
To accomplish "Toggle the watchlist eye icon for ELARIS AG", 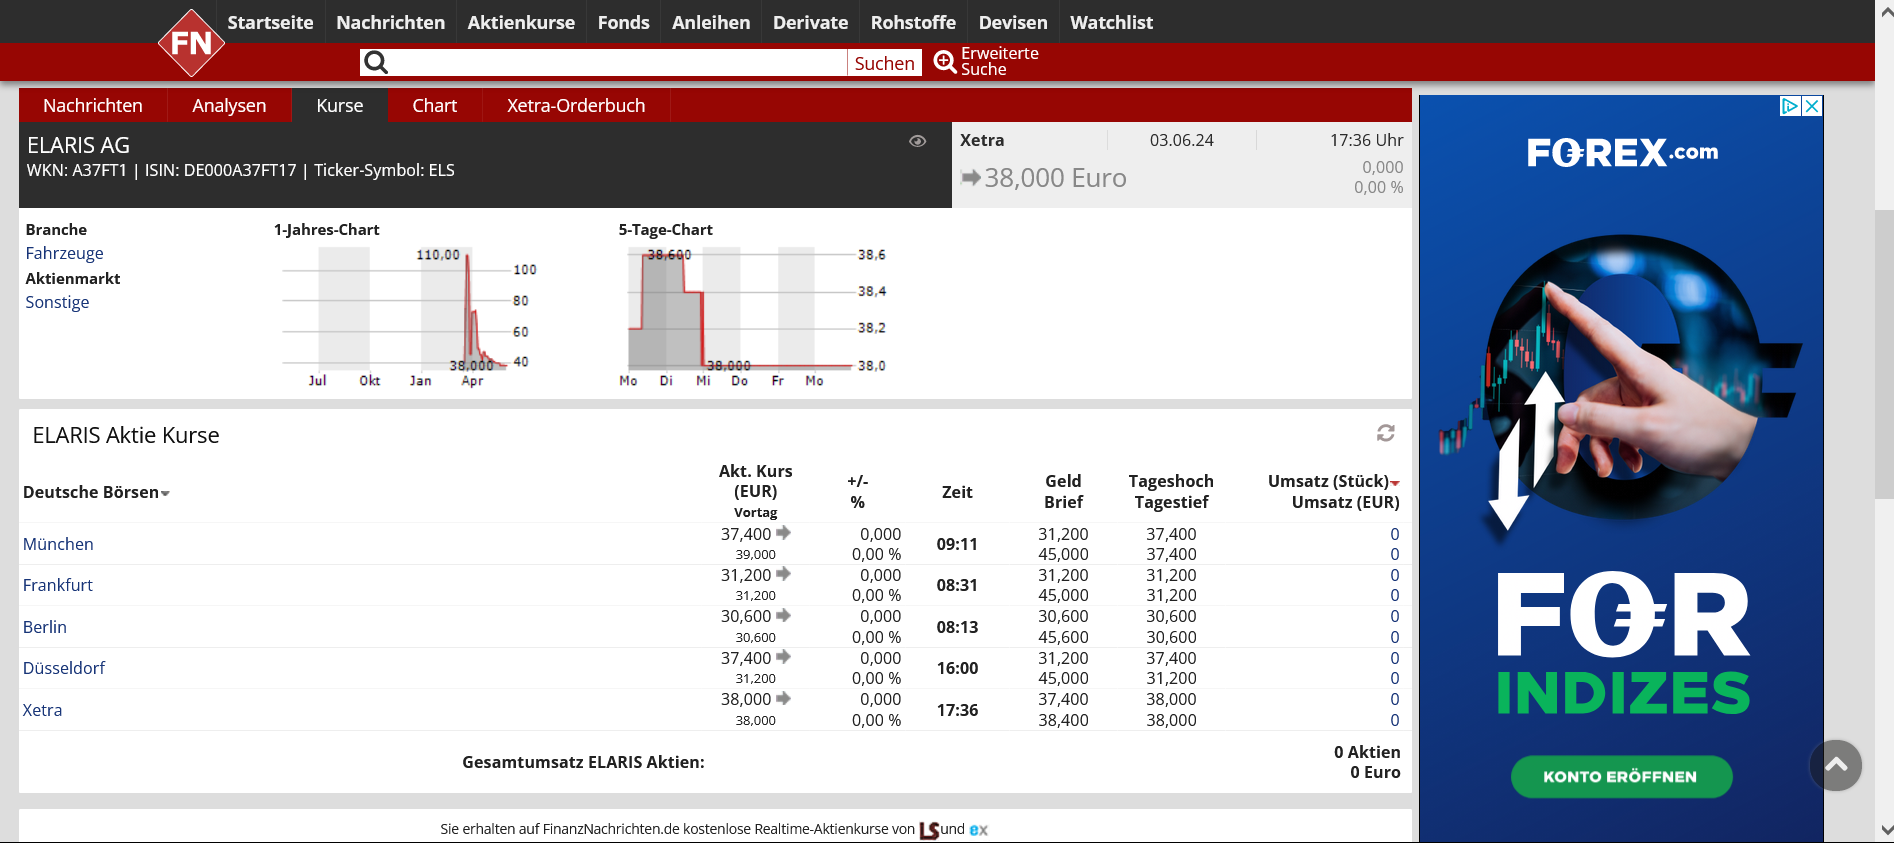I will [x=917, y=141].
